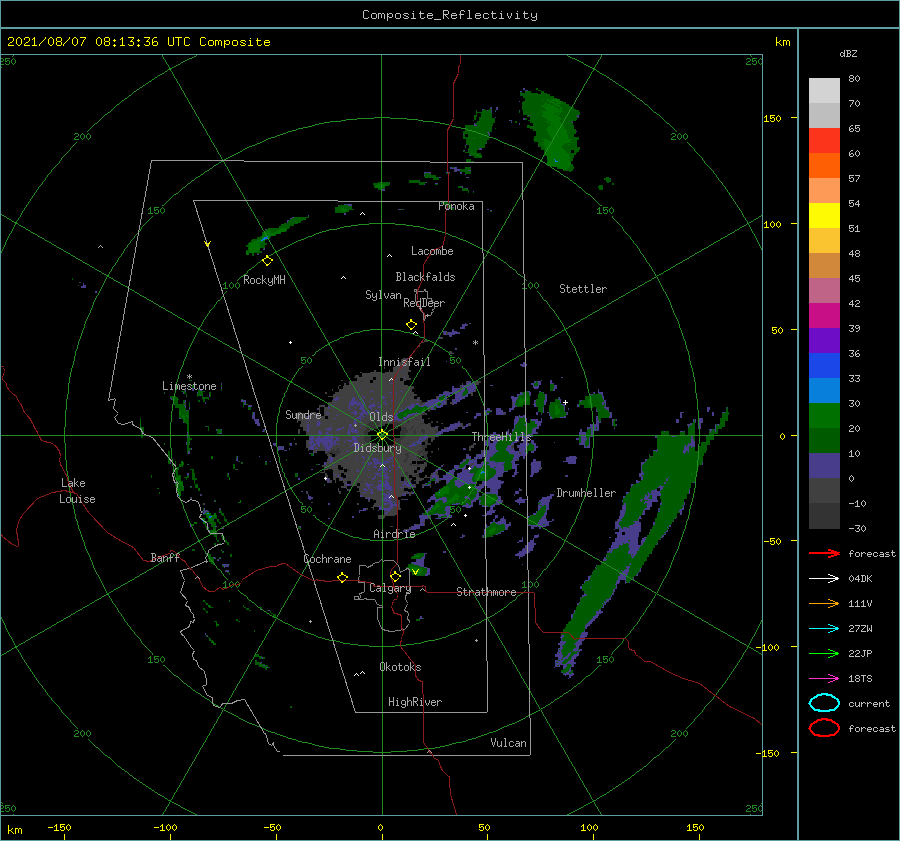Click the yellow 51 dBZ color swatch
The width and height of the screenshot is (900, 841).
824,215
